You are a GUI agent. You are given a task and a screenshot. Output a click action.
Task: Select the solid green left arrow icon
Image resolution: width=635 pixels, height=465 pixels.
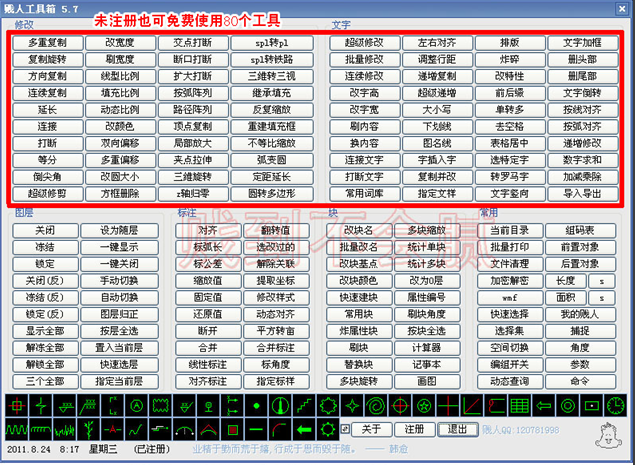pos(304,429)
